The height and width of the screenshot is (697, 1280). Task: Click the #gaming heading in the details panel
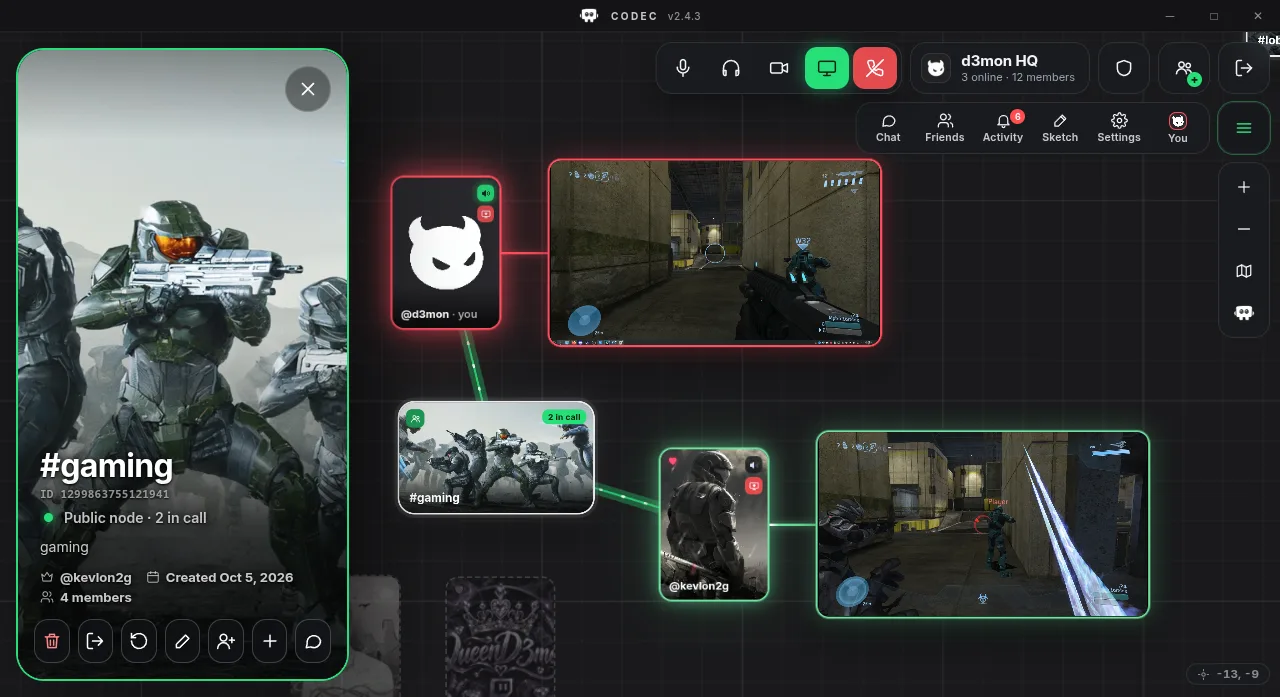click(106, 466)
